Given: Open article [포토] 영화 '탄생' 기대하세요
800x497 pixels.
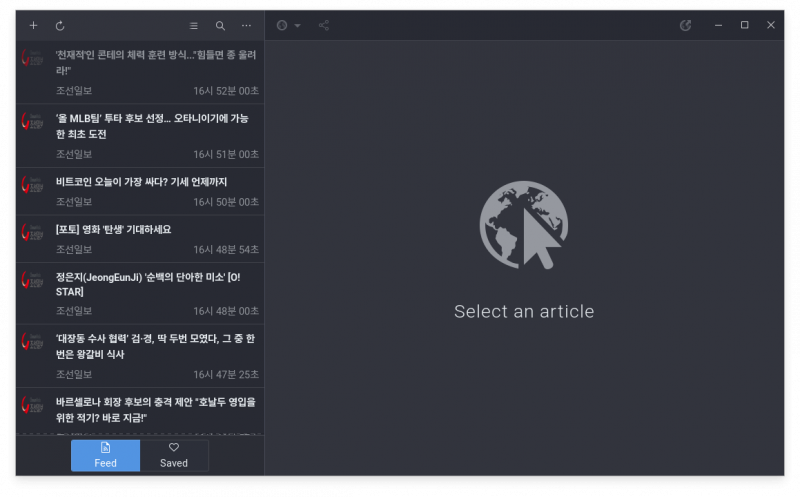Looking at the screenshot, I should pos(140,239).
